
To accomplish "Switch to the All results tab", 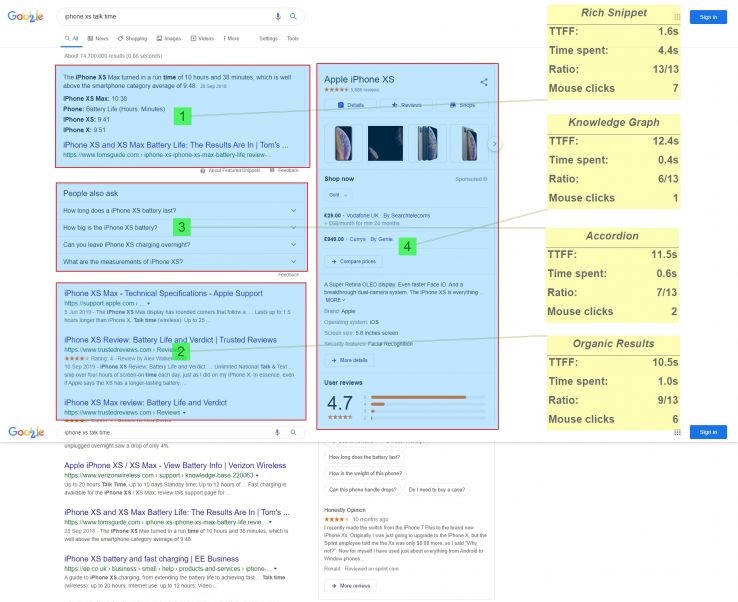I will (72, 39).
